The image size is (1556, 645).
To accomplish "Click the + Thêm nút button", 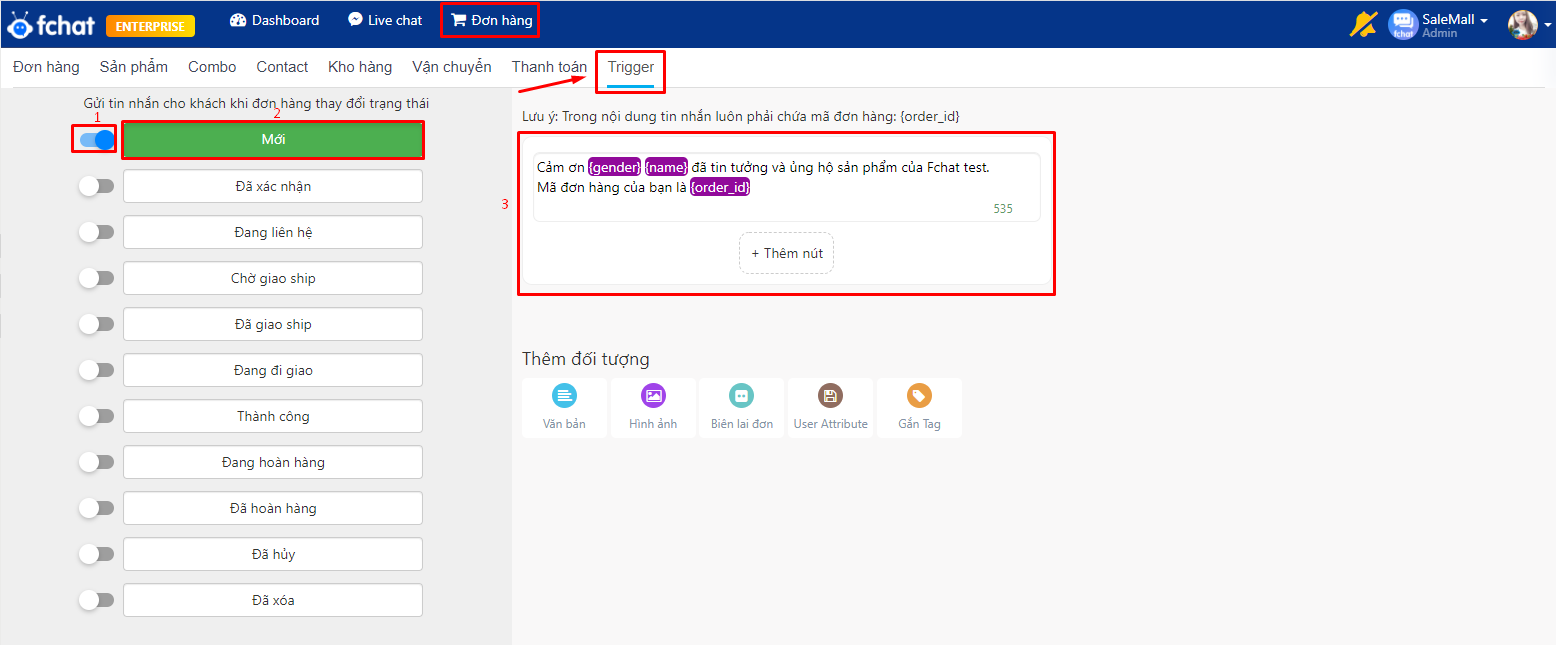I will [787, 253].
